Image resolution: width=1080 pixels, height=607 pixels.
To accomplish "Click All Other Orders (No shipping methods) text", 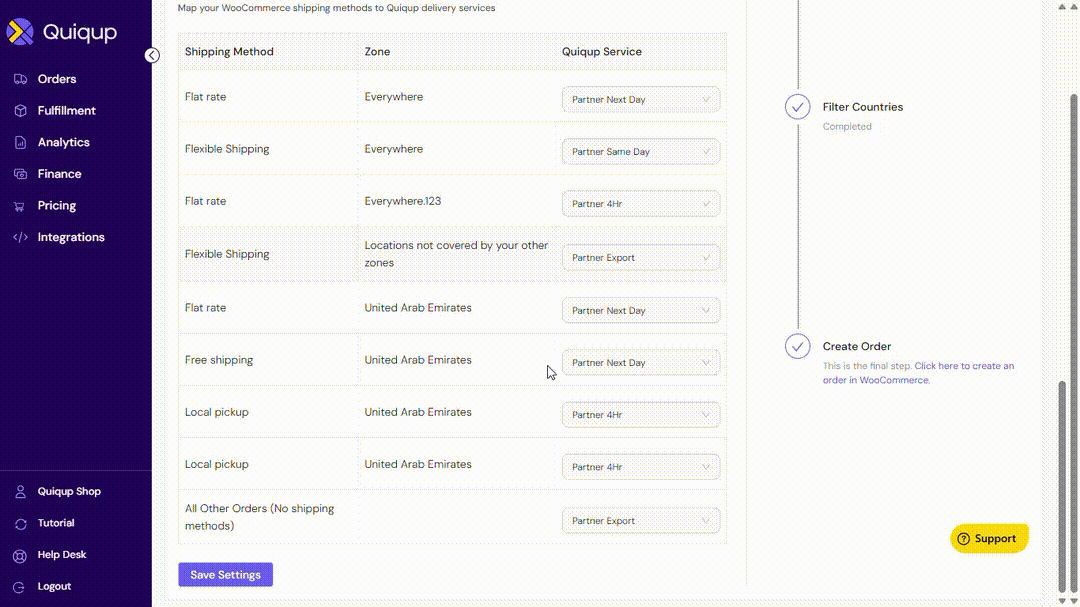I will click(259, 517).
